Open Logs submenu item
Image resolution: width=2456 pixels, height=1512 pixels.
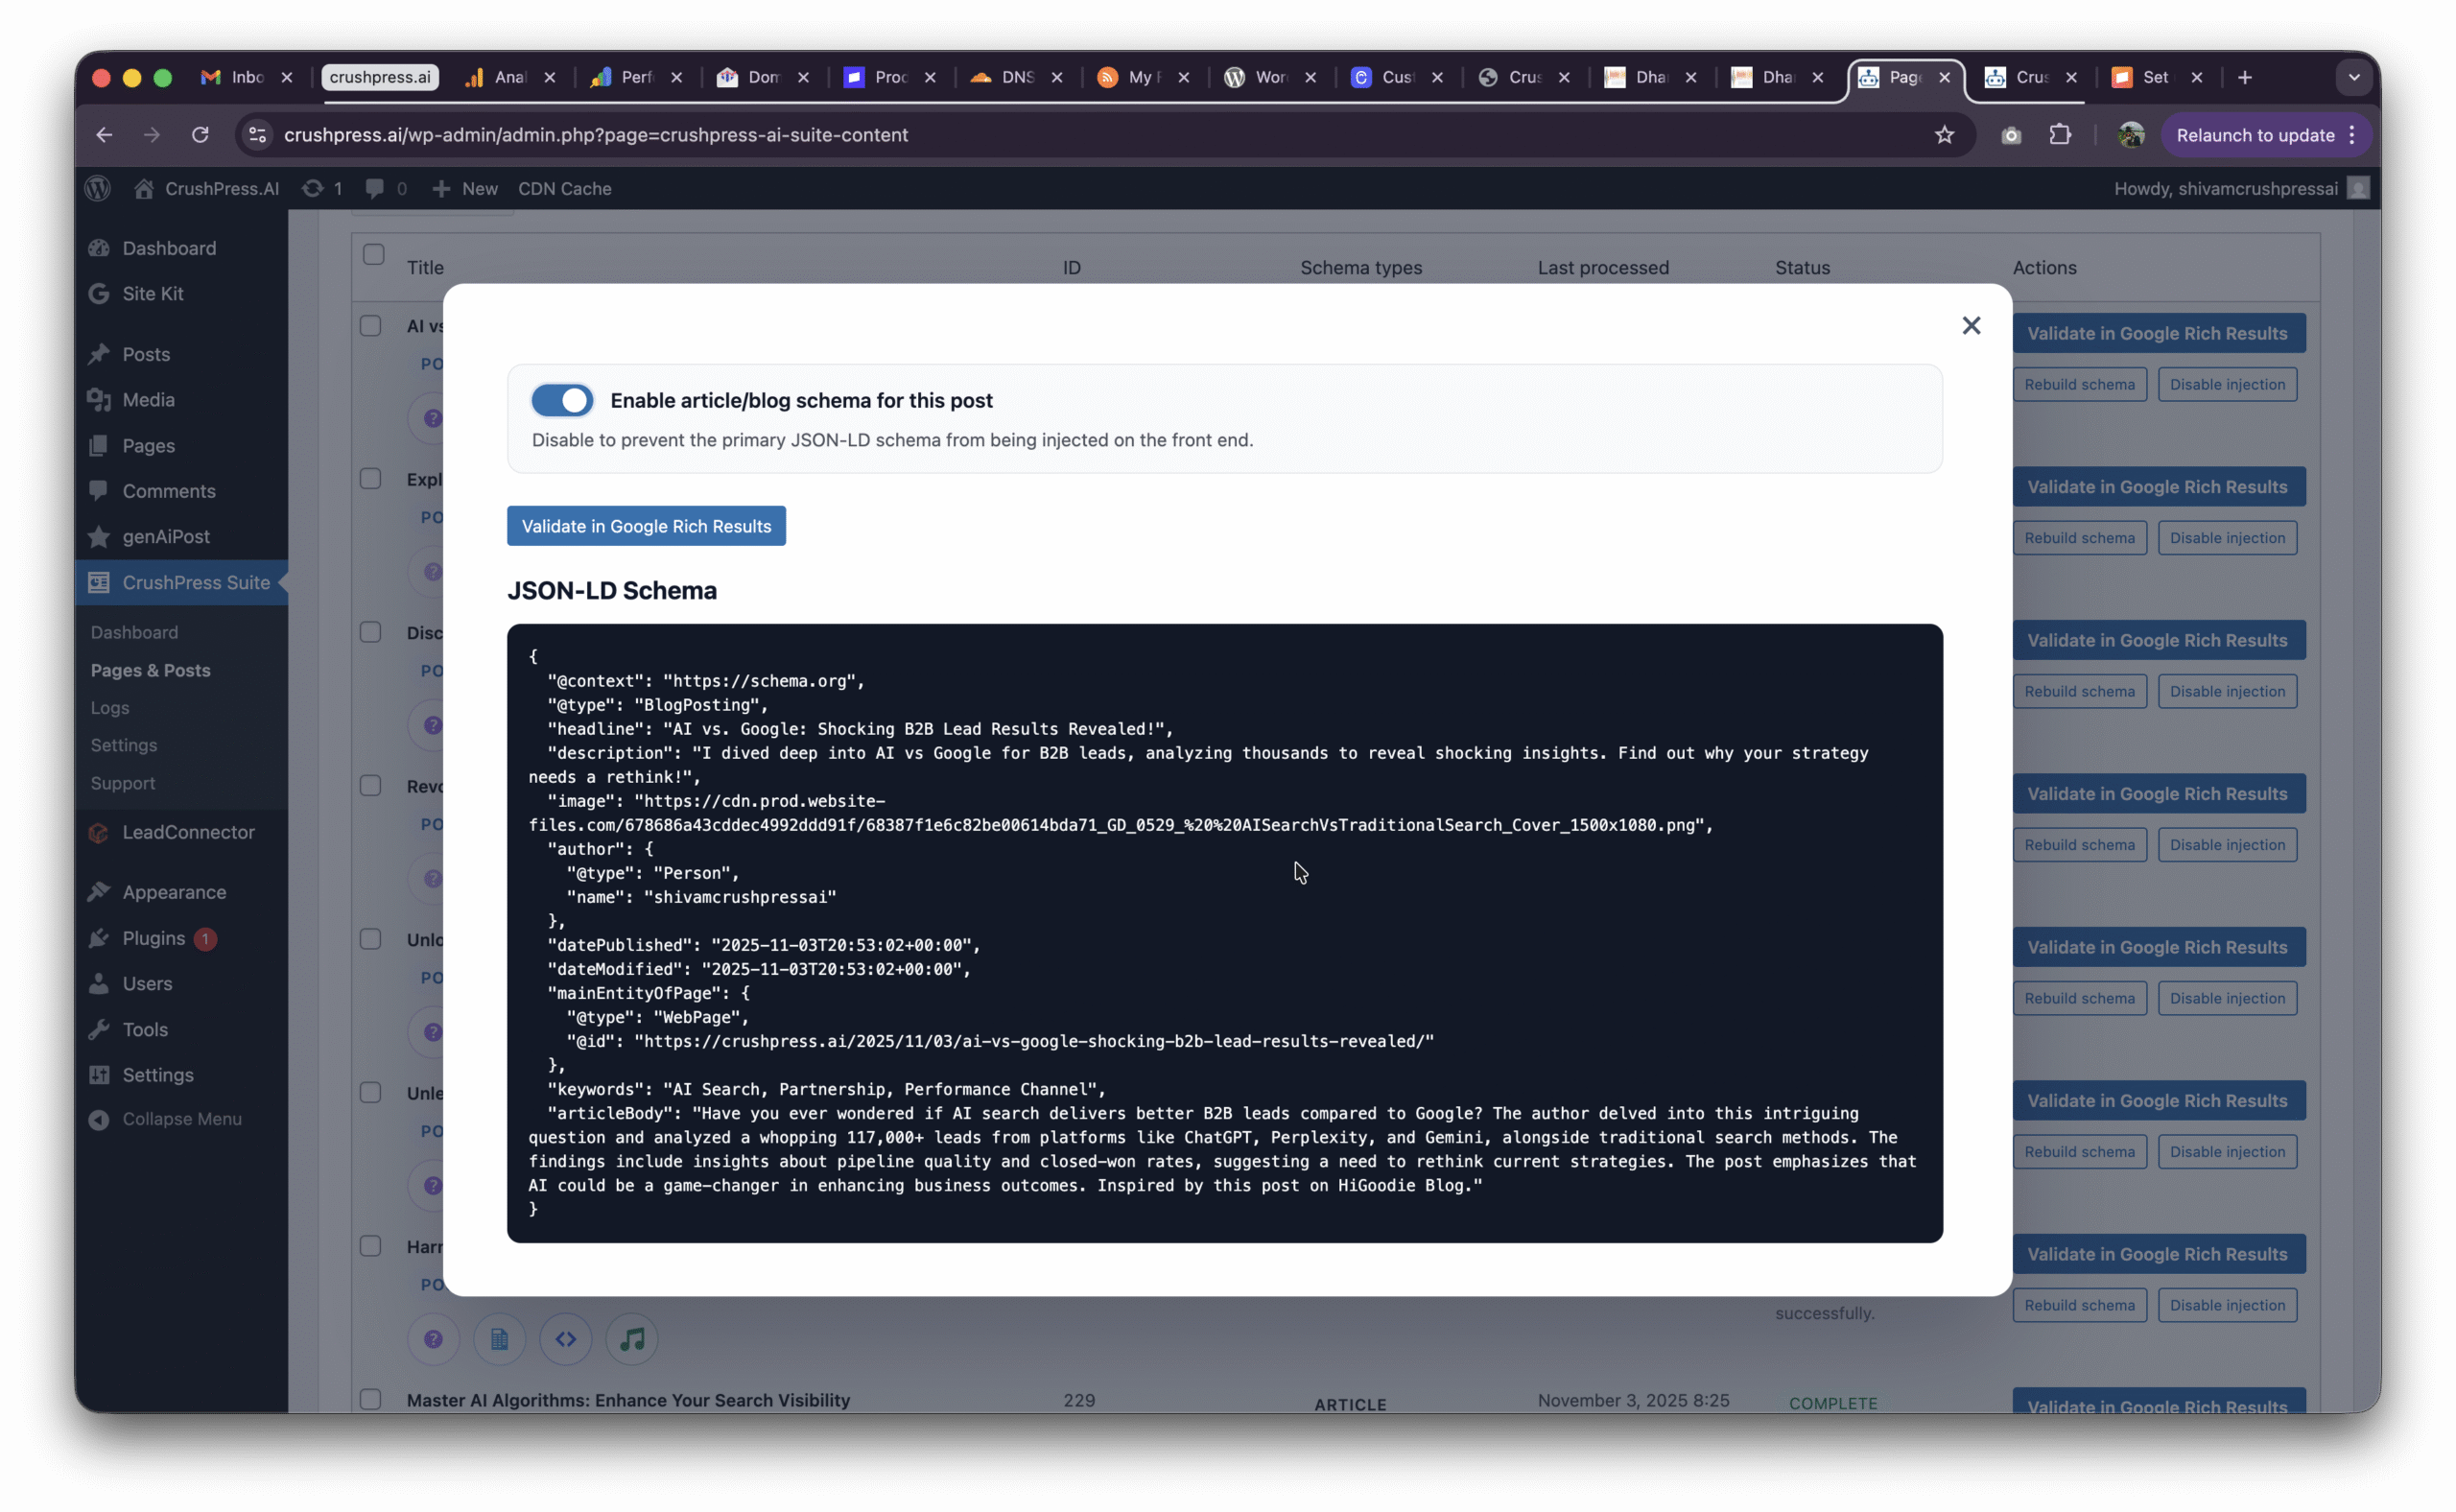(110, 707)
